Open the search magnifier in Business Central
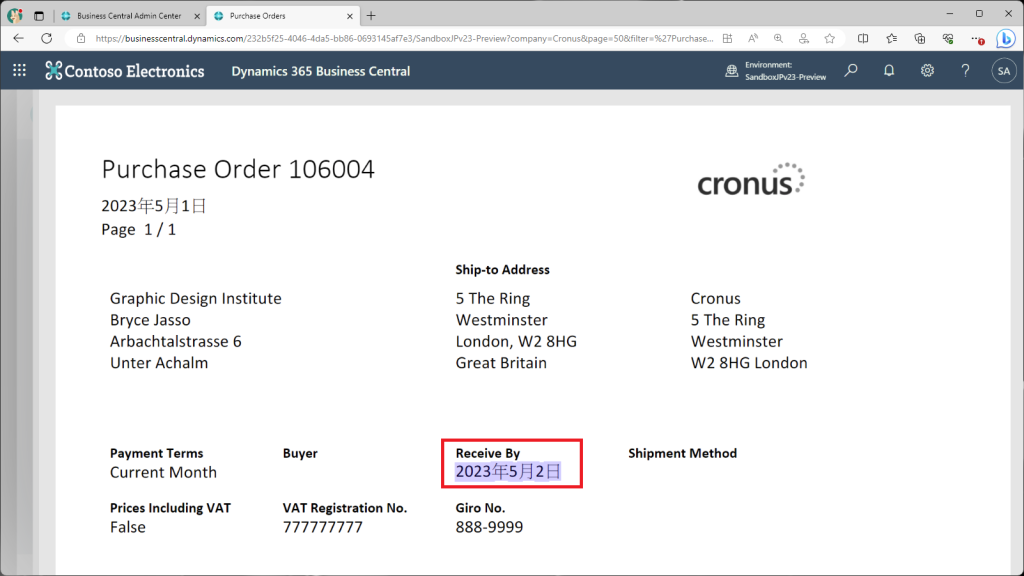Screen dimensions: 1024x576 click(851, 71)
